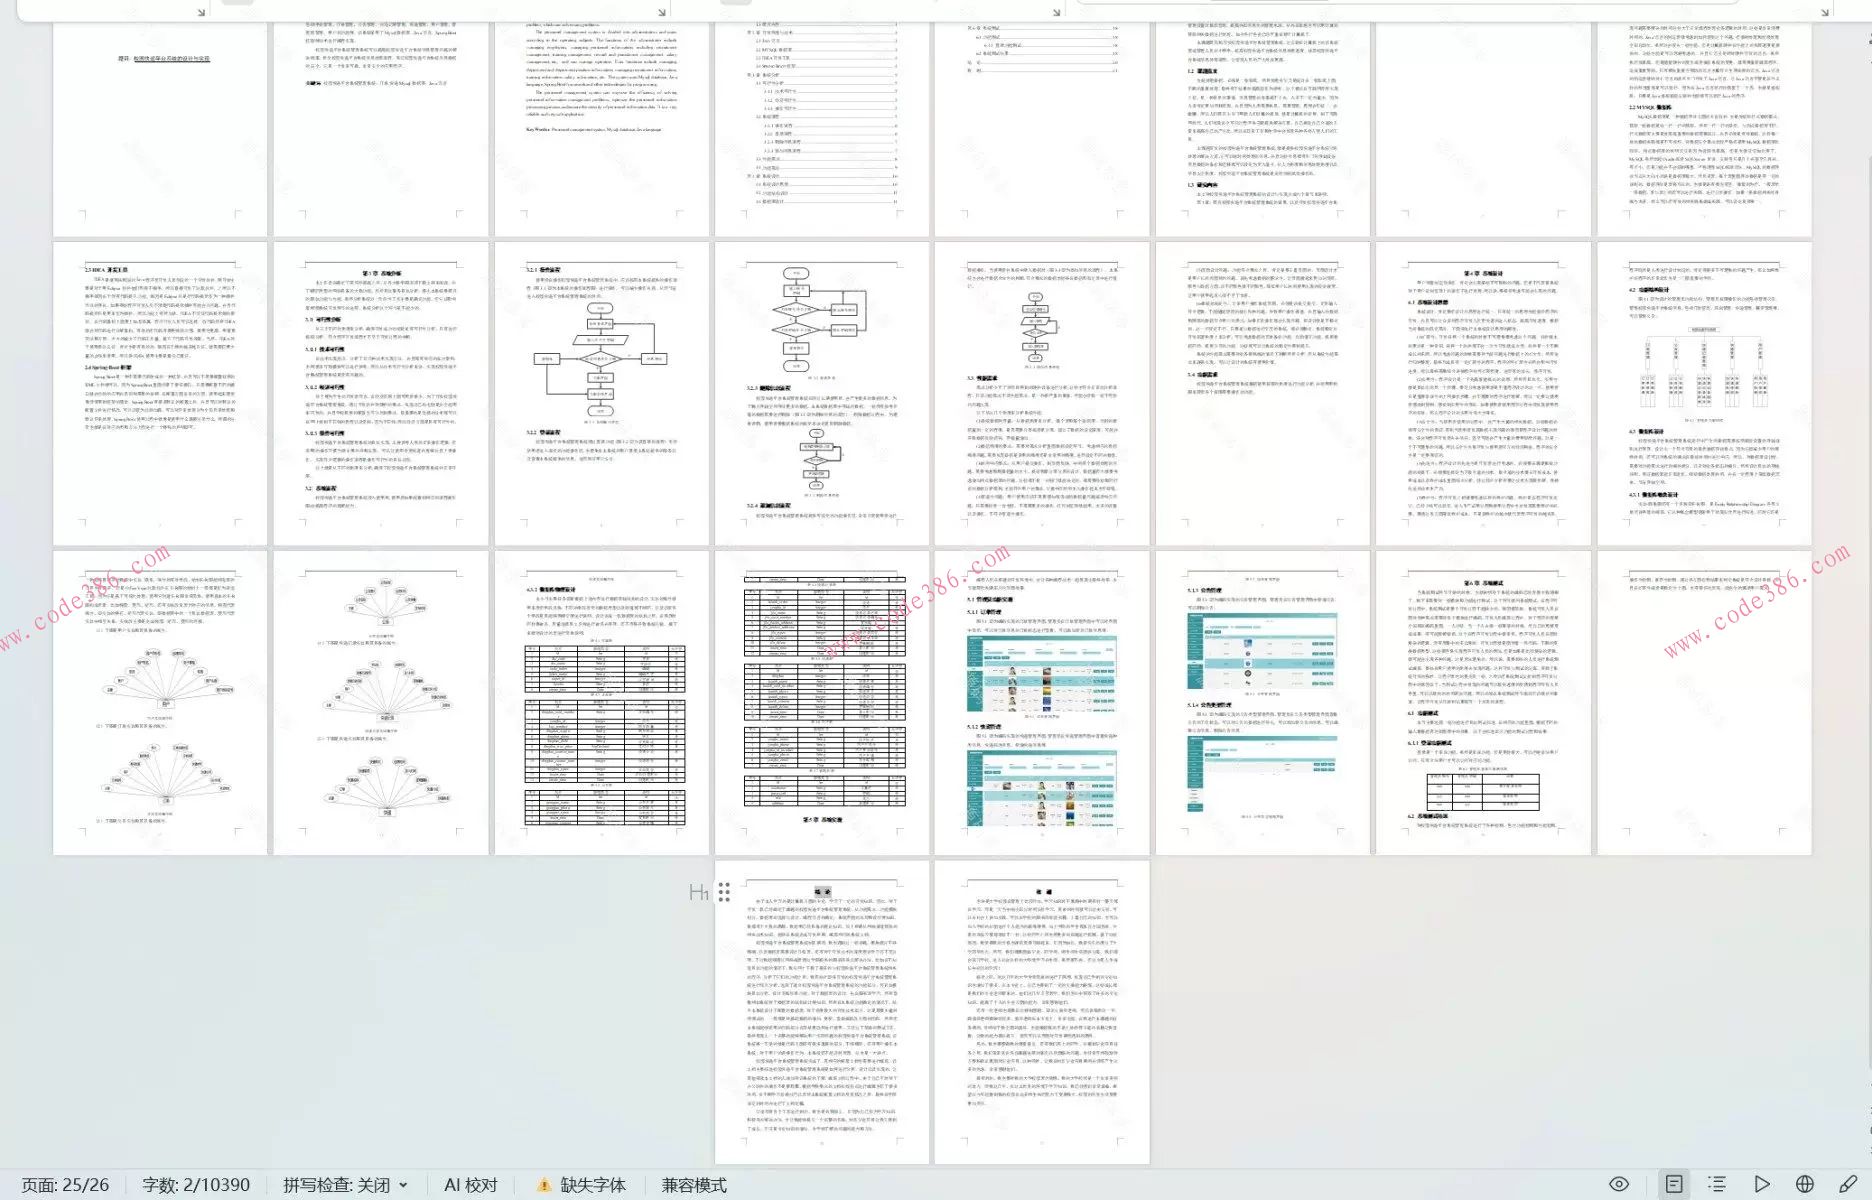Select the page with three stacked ER diagrams
This screenshot has width=1872, height=1200.
pos(381,703)
